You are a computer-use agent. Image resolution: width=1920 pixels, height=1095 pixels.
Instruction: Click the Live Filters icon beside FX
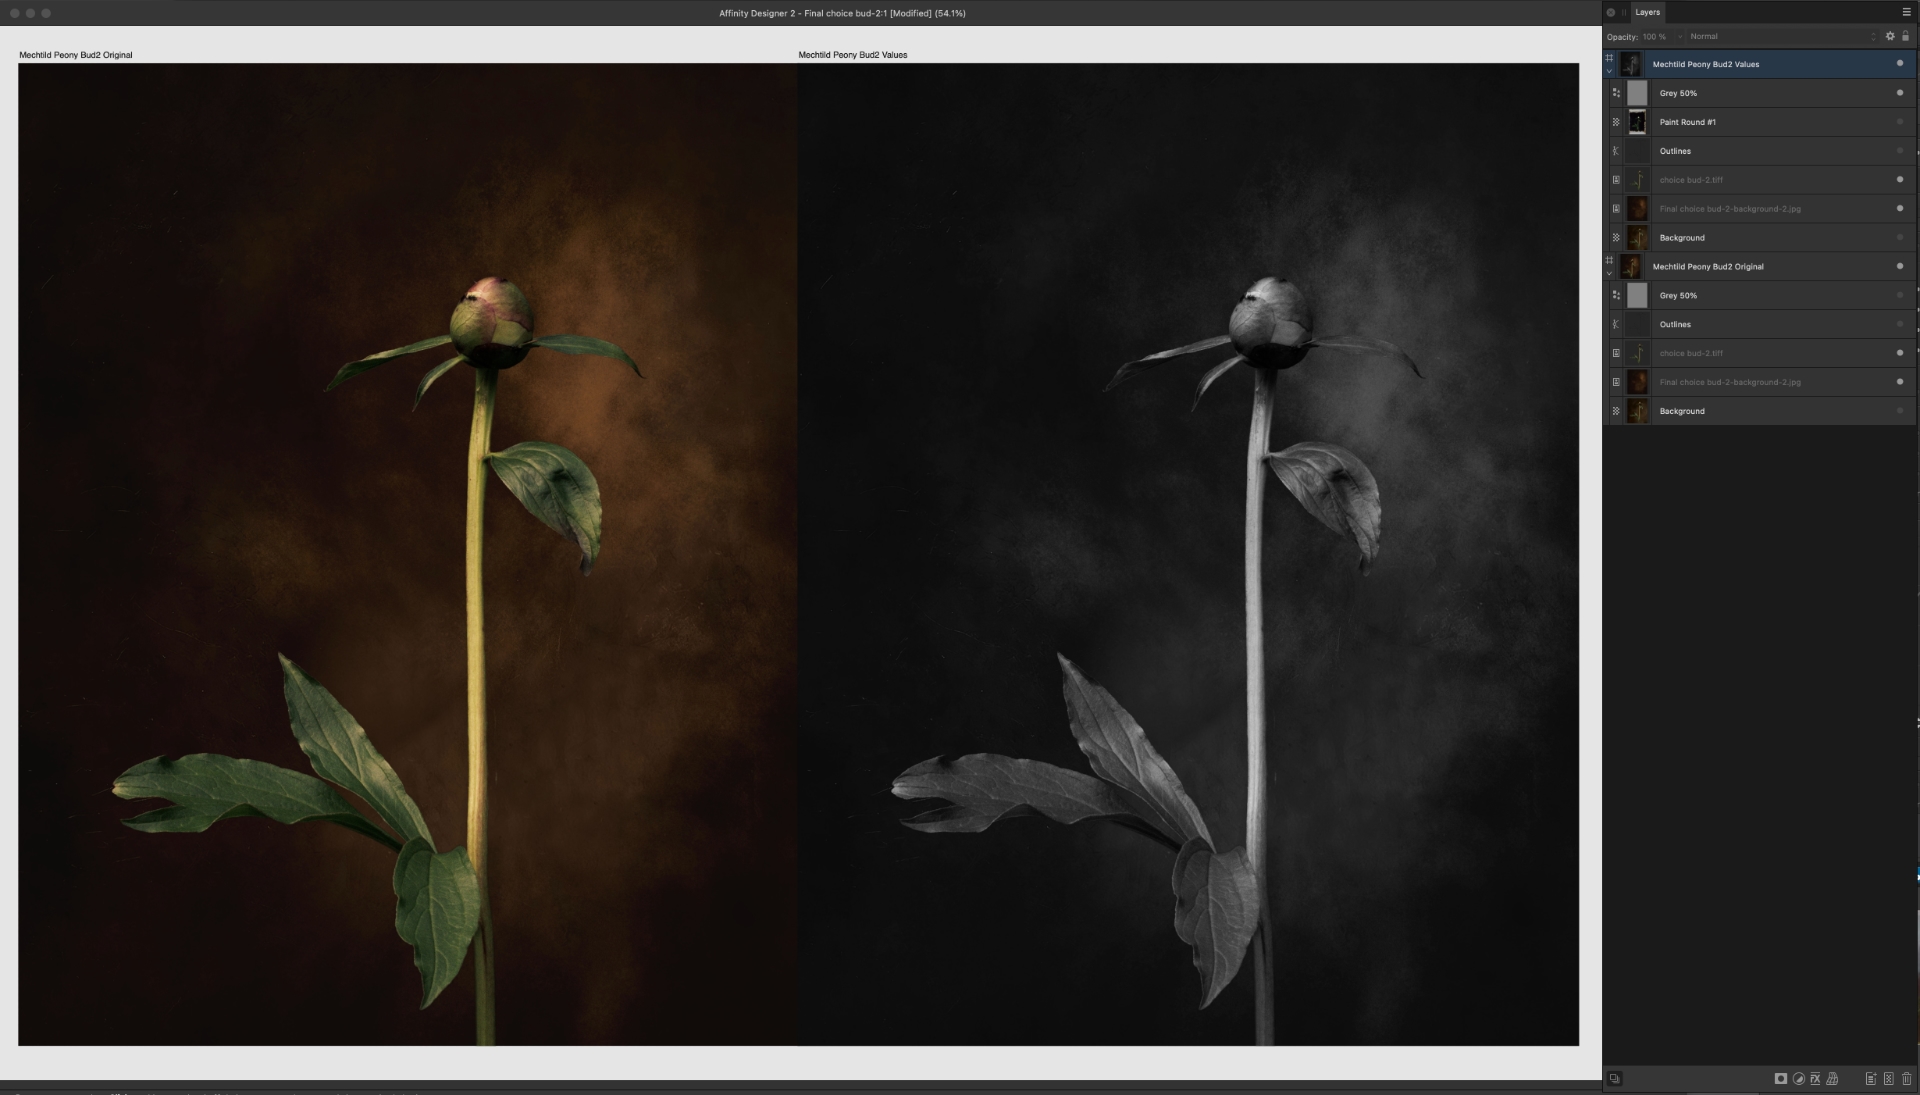(x=1832, y=1079)
